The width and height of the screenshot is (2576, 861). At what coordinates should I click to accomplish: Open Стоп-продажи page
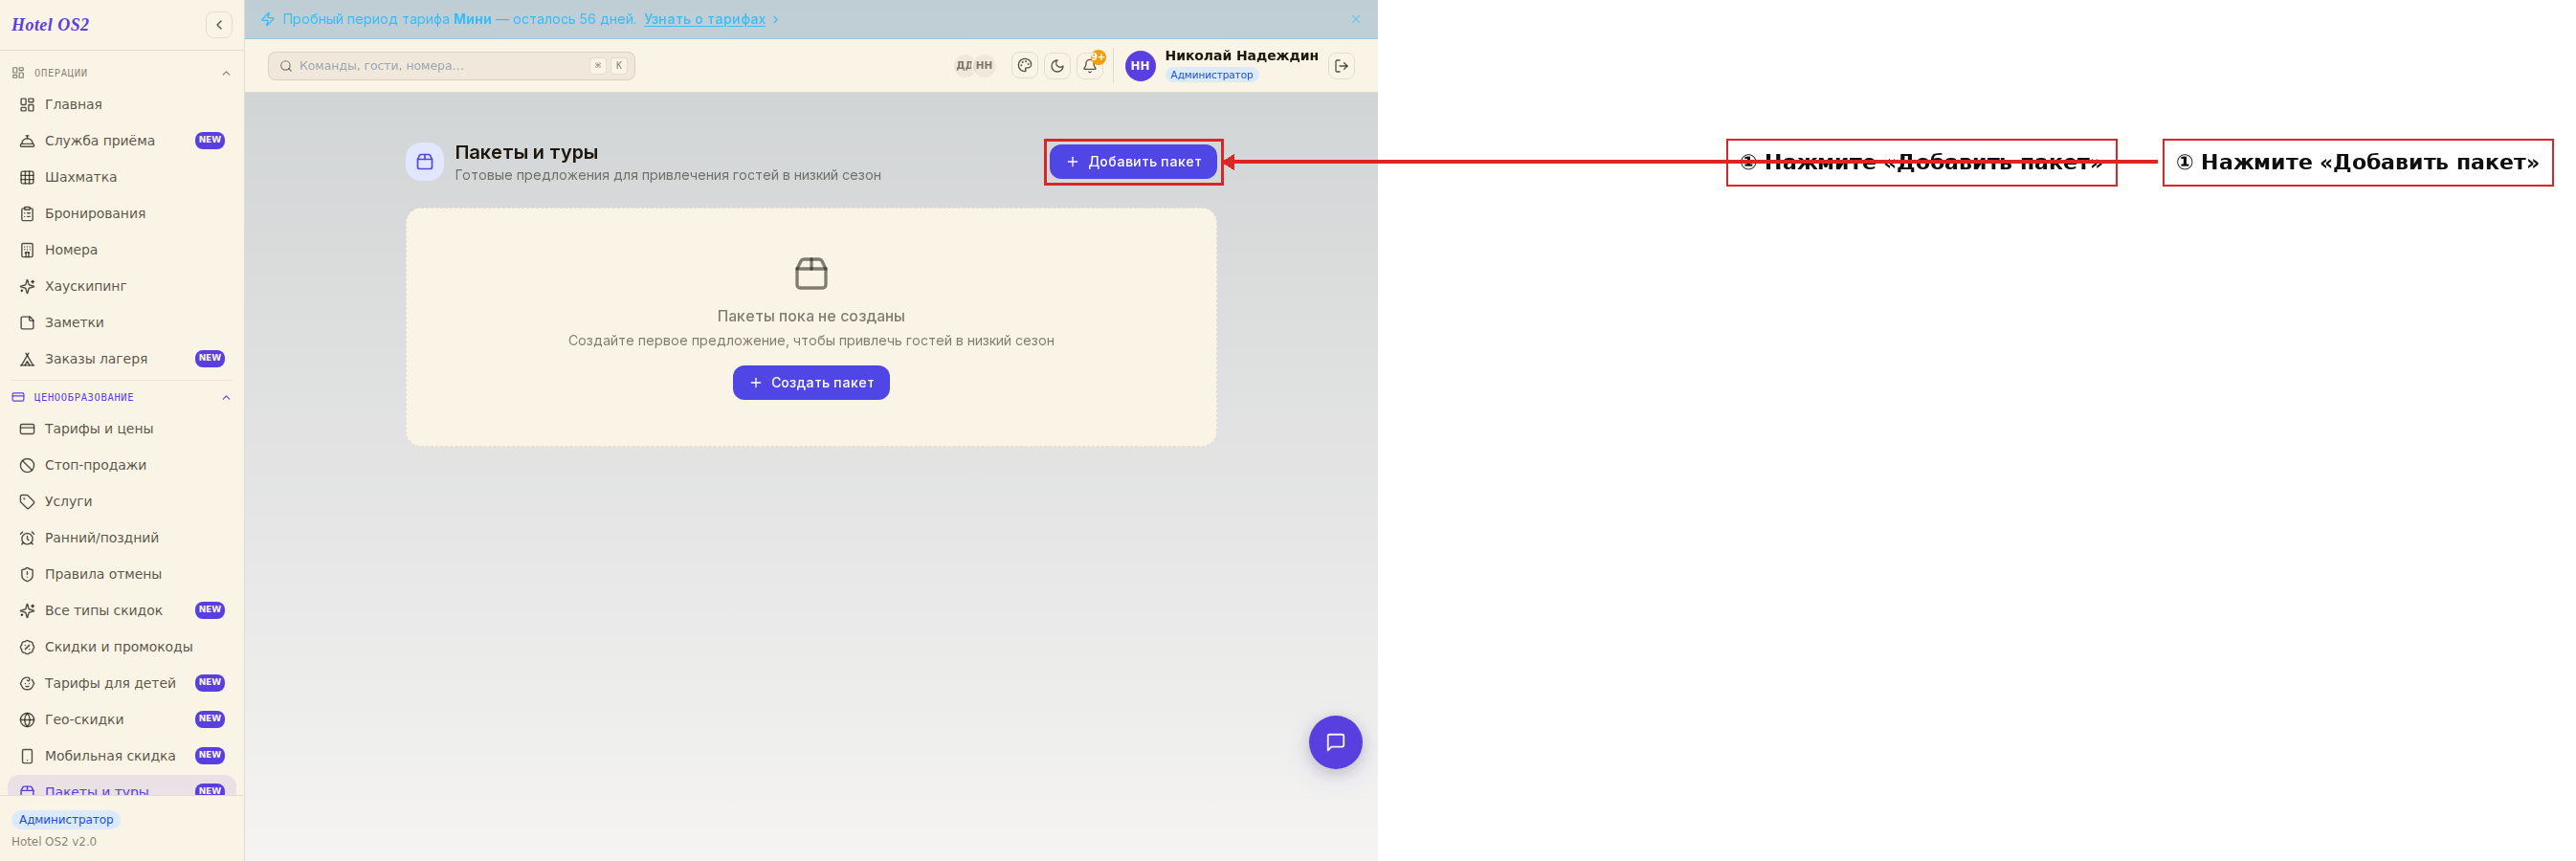121,465
